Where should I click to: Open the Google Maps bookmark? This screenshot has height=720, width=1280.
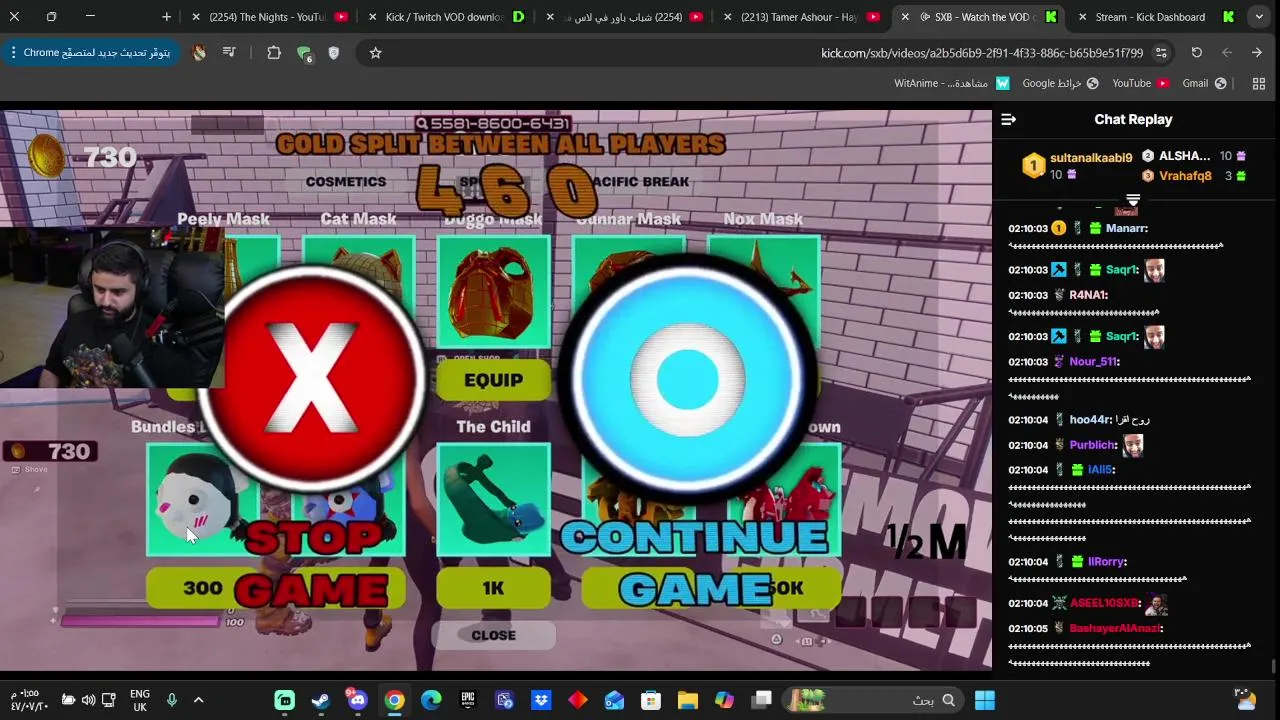(1060, 84)
